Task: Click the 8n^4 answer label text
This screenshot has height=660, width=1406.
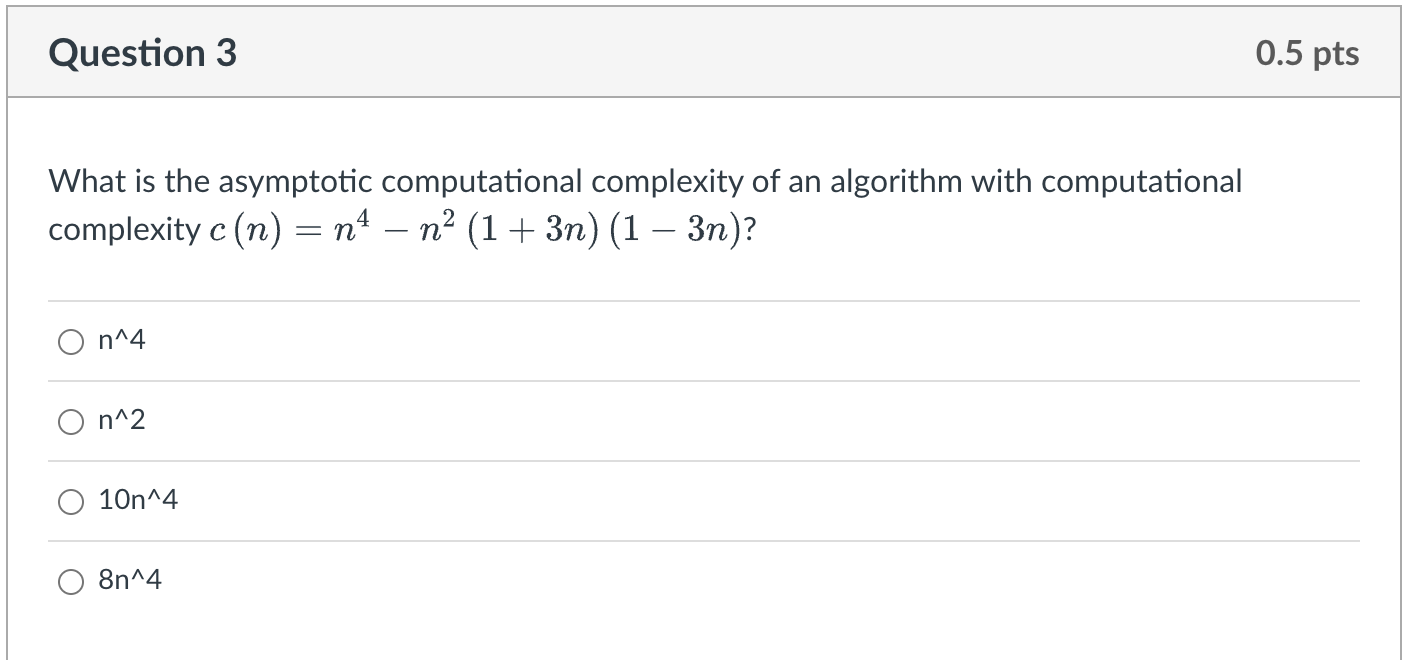Action: pyautogui.click(x=132, y=580)
